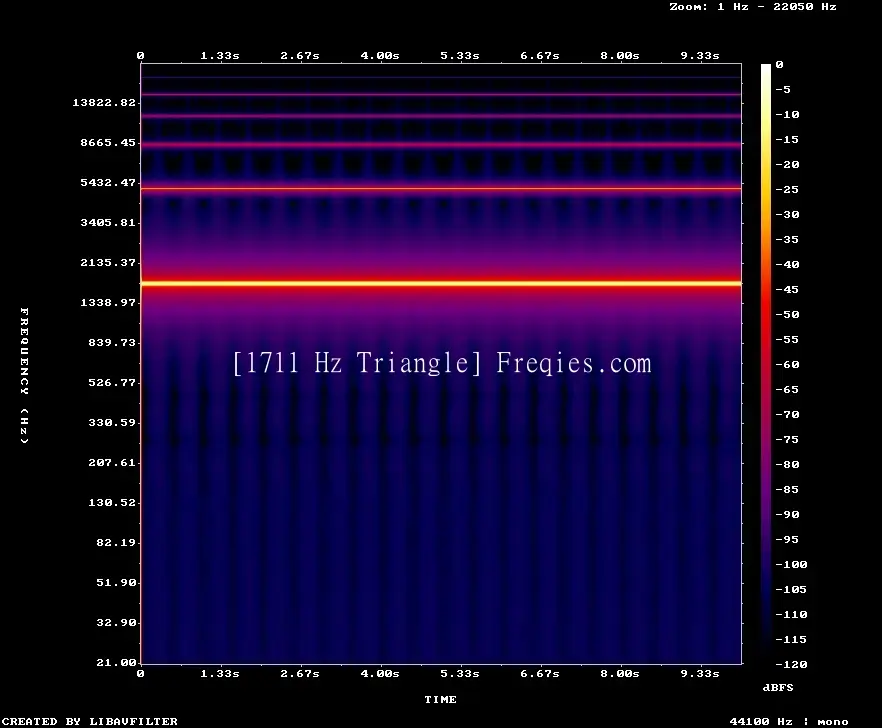The image size is (882, 728).
Task: Click the 51.90 frequency label
Action: click(116, 582)
